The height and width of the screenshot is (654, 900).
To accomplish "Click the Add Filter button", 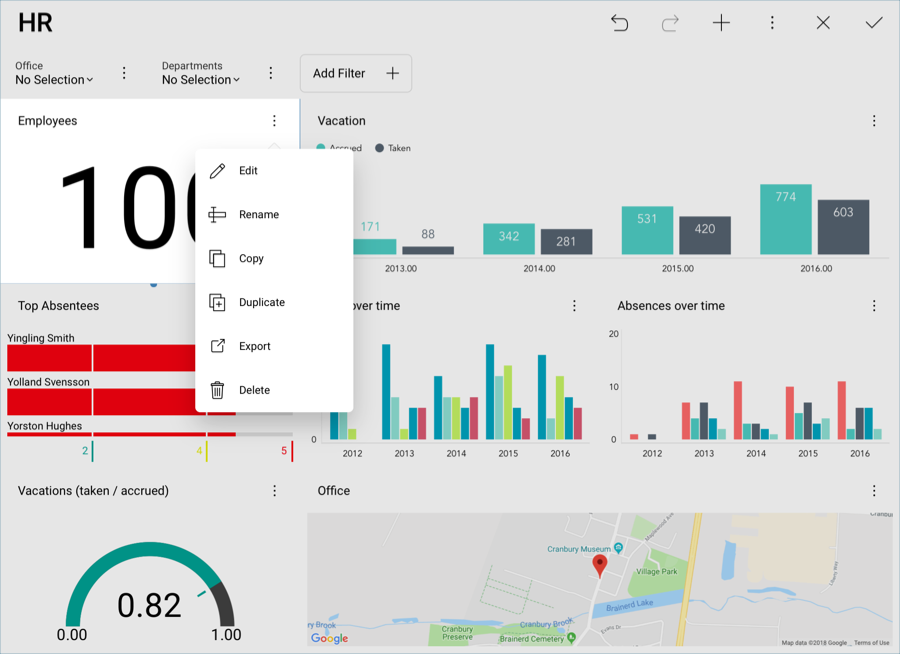I will pos(356,73).
